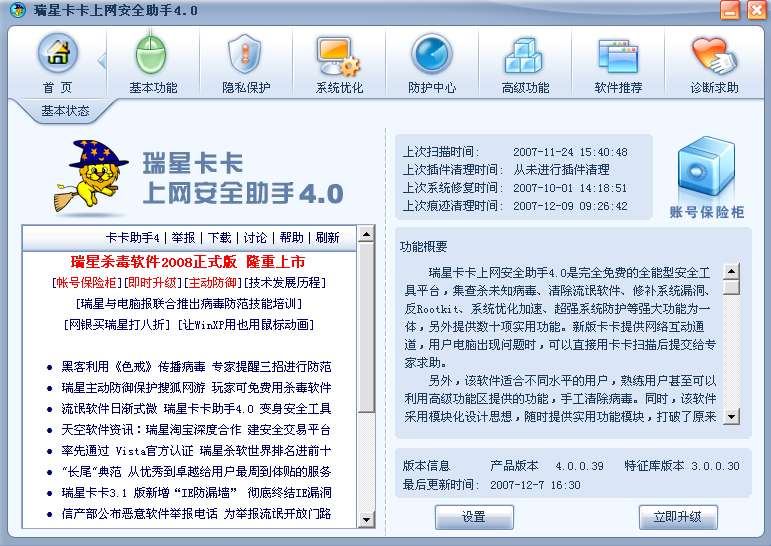Click the 上次系统修复时间 value 2007-10-01 14:18:51

click(x=570, y=188)
